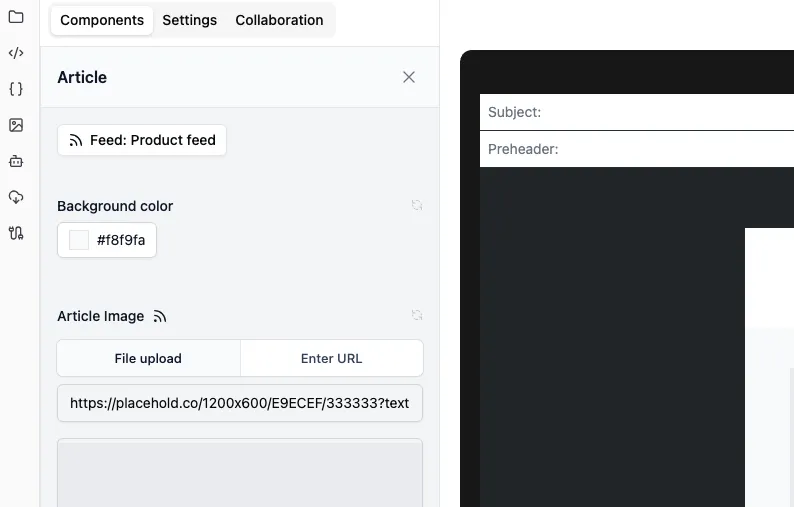Close the Article panel
This screenshot has height=507, width=794.
click(x=409, y=77)
